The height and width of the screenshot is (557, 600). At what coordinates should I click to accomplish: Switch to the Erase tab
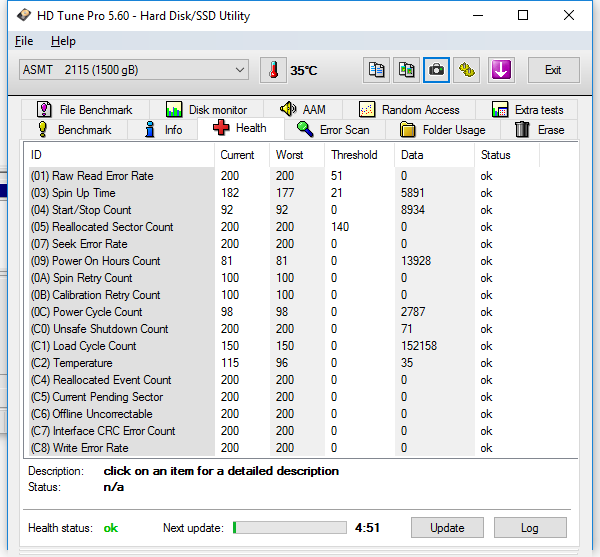click(540, 130)
